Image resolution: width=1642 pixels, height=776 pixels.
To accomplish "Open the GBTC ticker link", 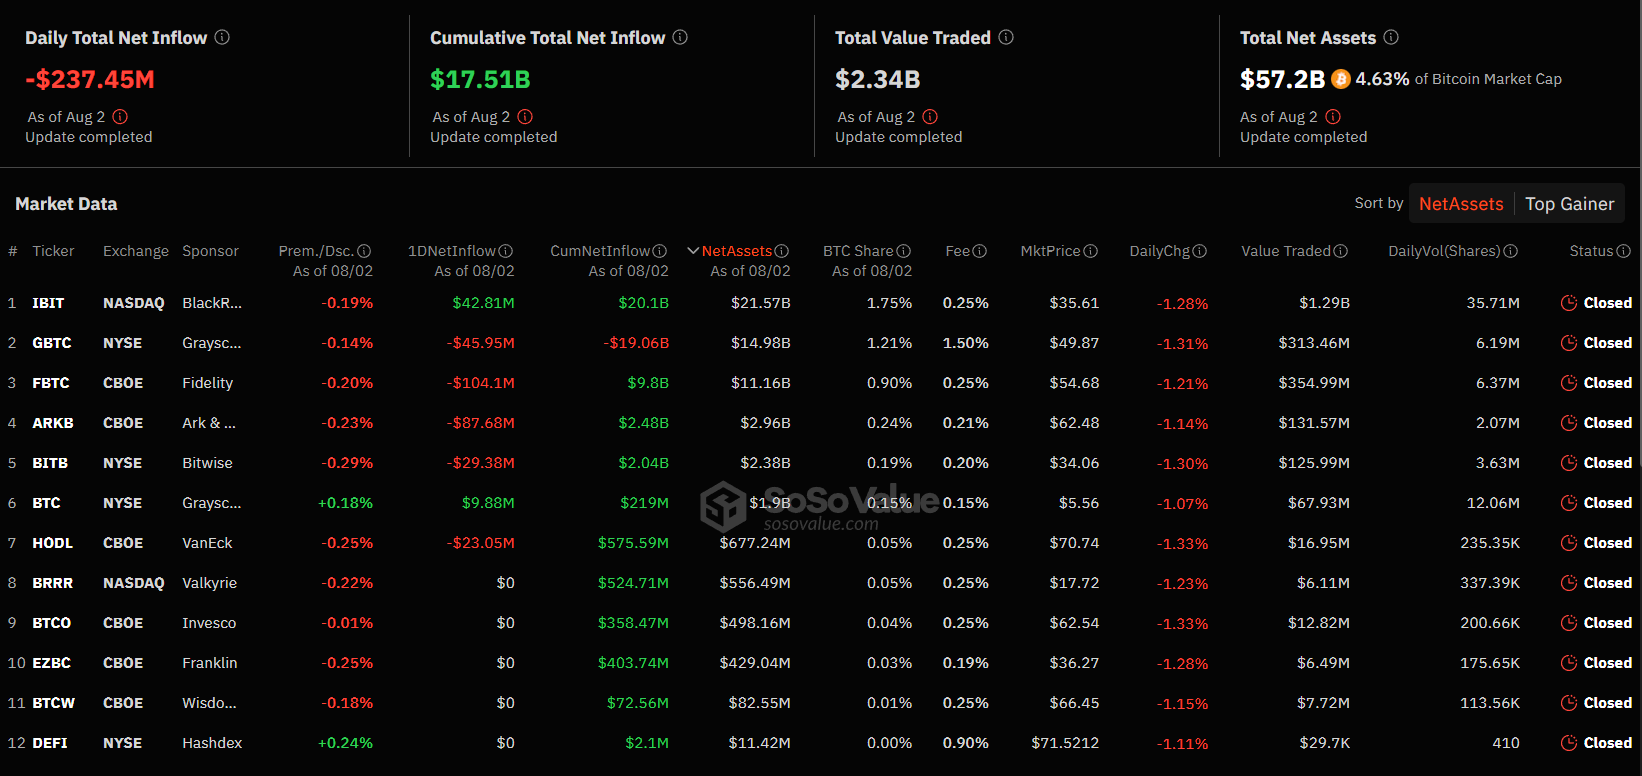I will pyautogui.click(x=52, y=343).
